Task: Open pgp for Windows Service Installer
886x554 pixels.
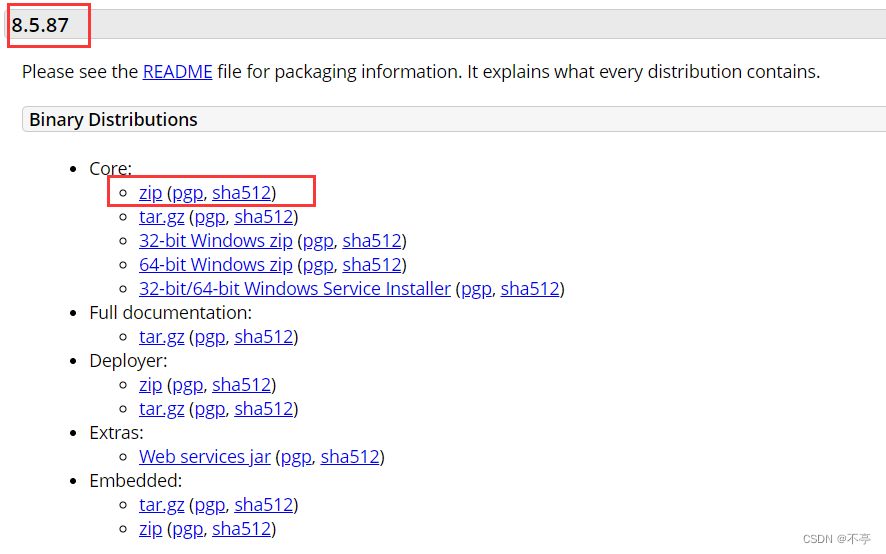Action: (476, 289)
